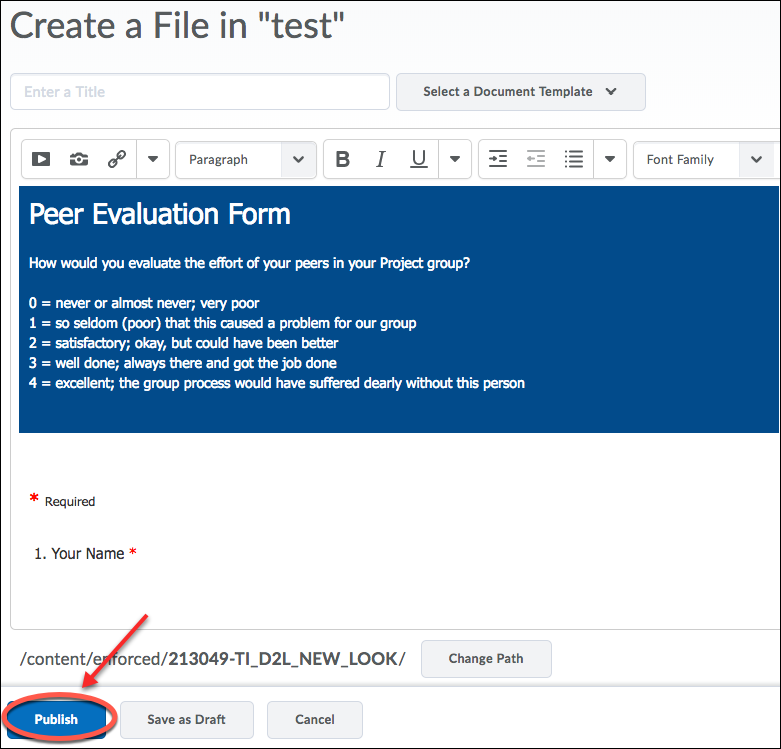
Task: Click the decrease indent icon
Action: (x=535, y=159)
